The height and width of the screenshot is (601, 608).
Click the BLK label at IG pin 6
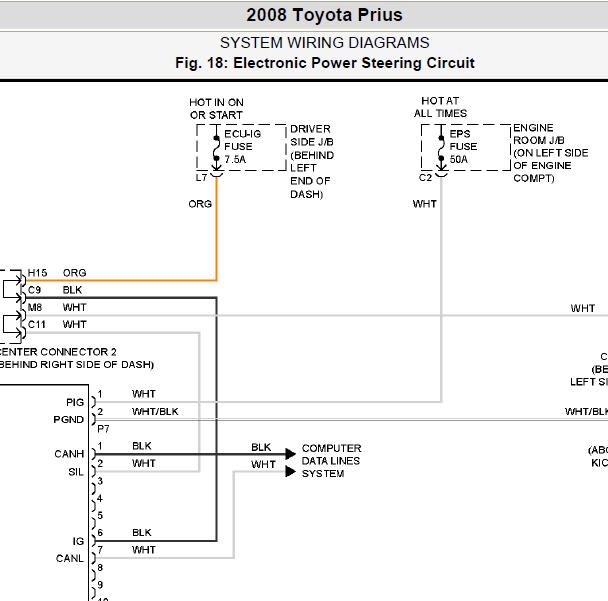(142, 533)
